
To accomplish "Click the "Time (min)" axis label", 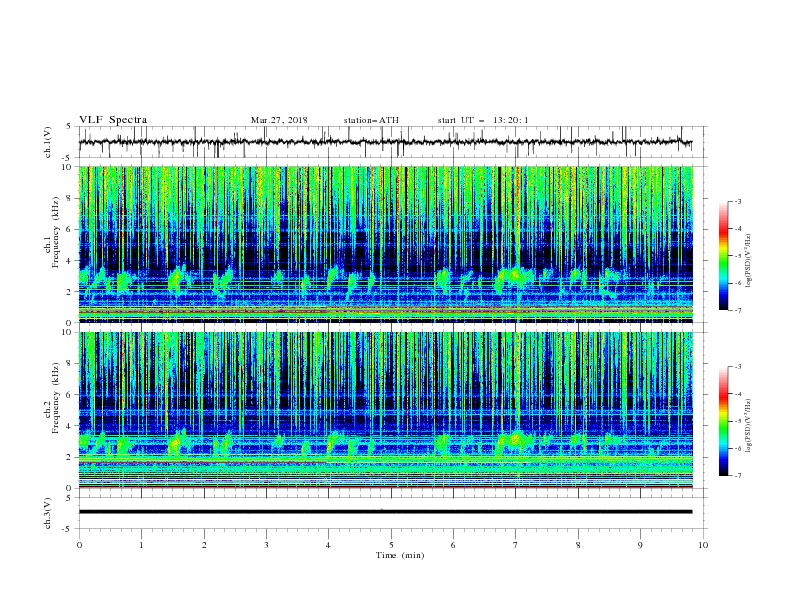I will 400,555.
